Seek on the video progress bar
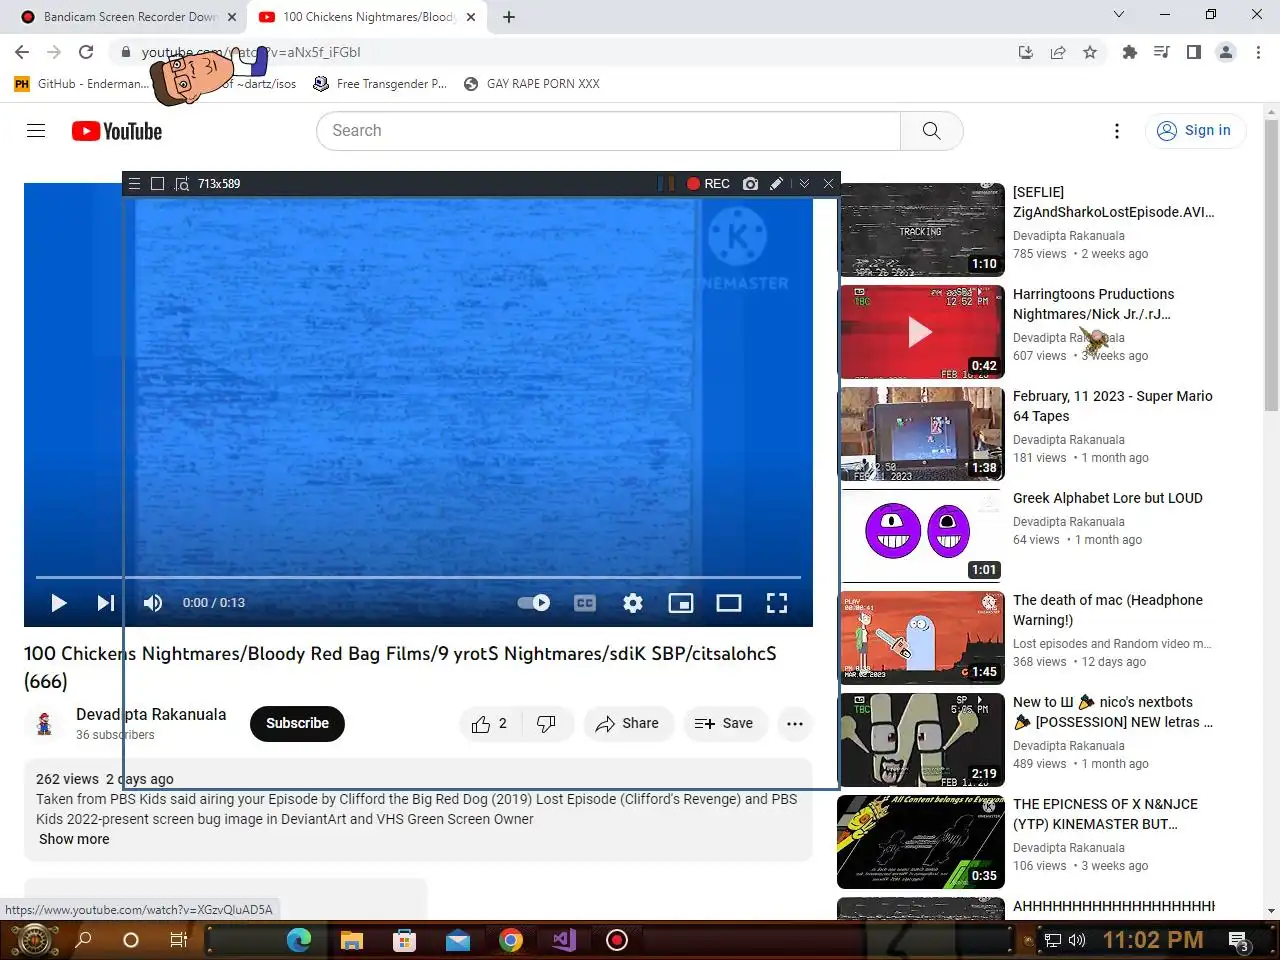The height and width of the screenshot is (960, 1280). pyautogui.click(x=419, y=577)
